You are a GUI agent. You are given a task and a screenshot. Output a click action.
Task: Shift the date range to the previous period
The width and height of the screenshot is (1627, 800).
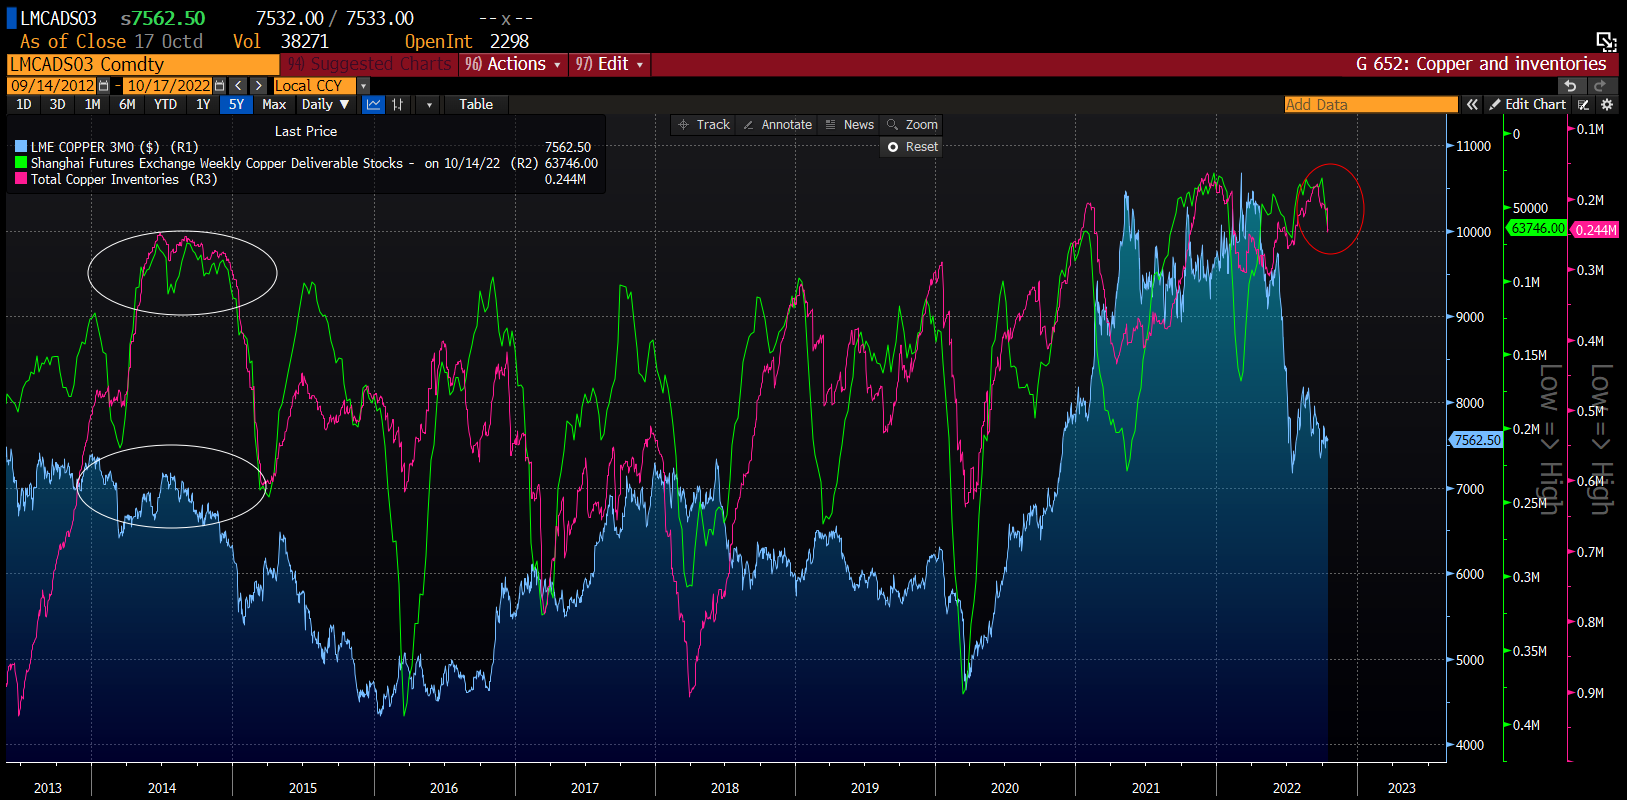[238, 86]
